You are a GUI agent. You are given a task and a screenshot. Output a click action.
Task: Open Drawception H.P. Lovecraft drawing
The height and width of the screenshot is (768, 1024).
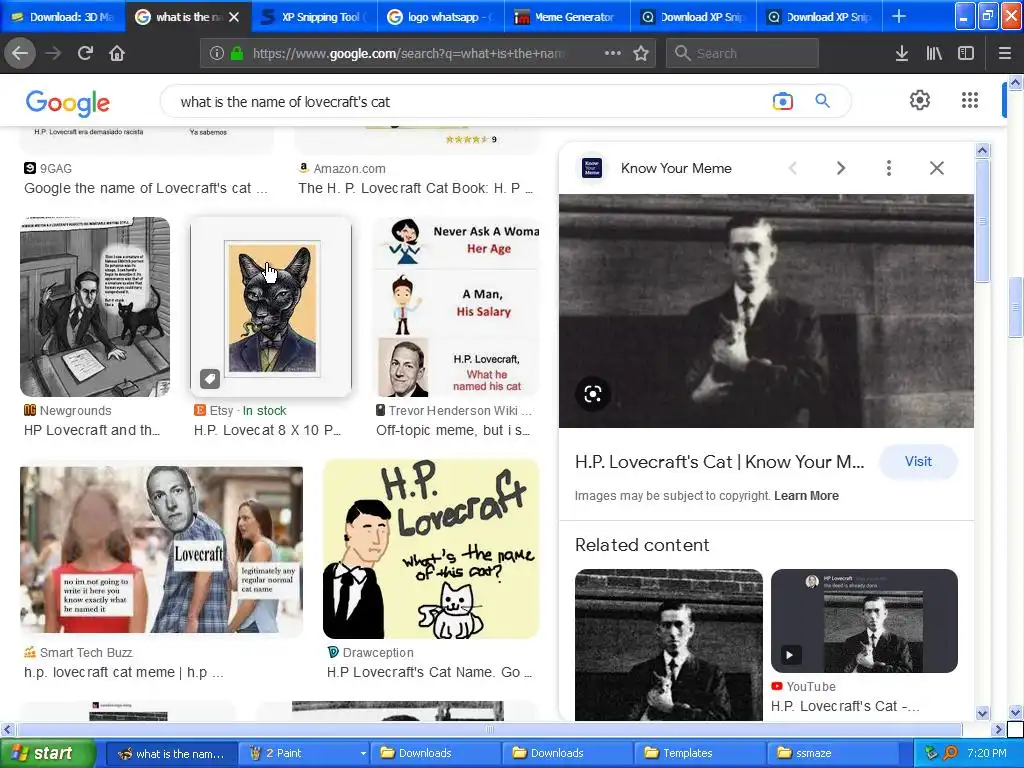pos(431,549)
